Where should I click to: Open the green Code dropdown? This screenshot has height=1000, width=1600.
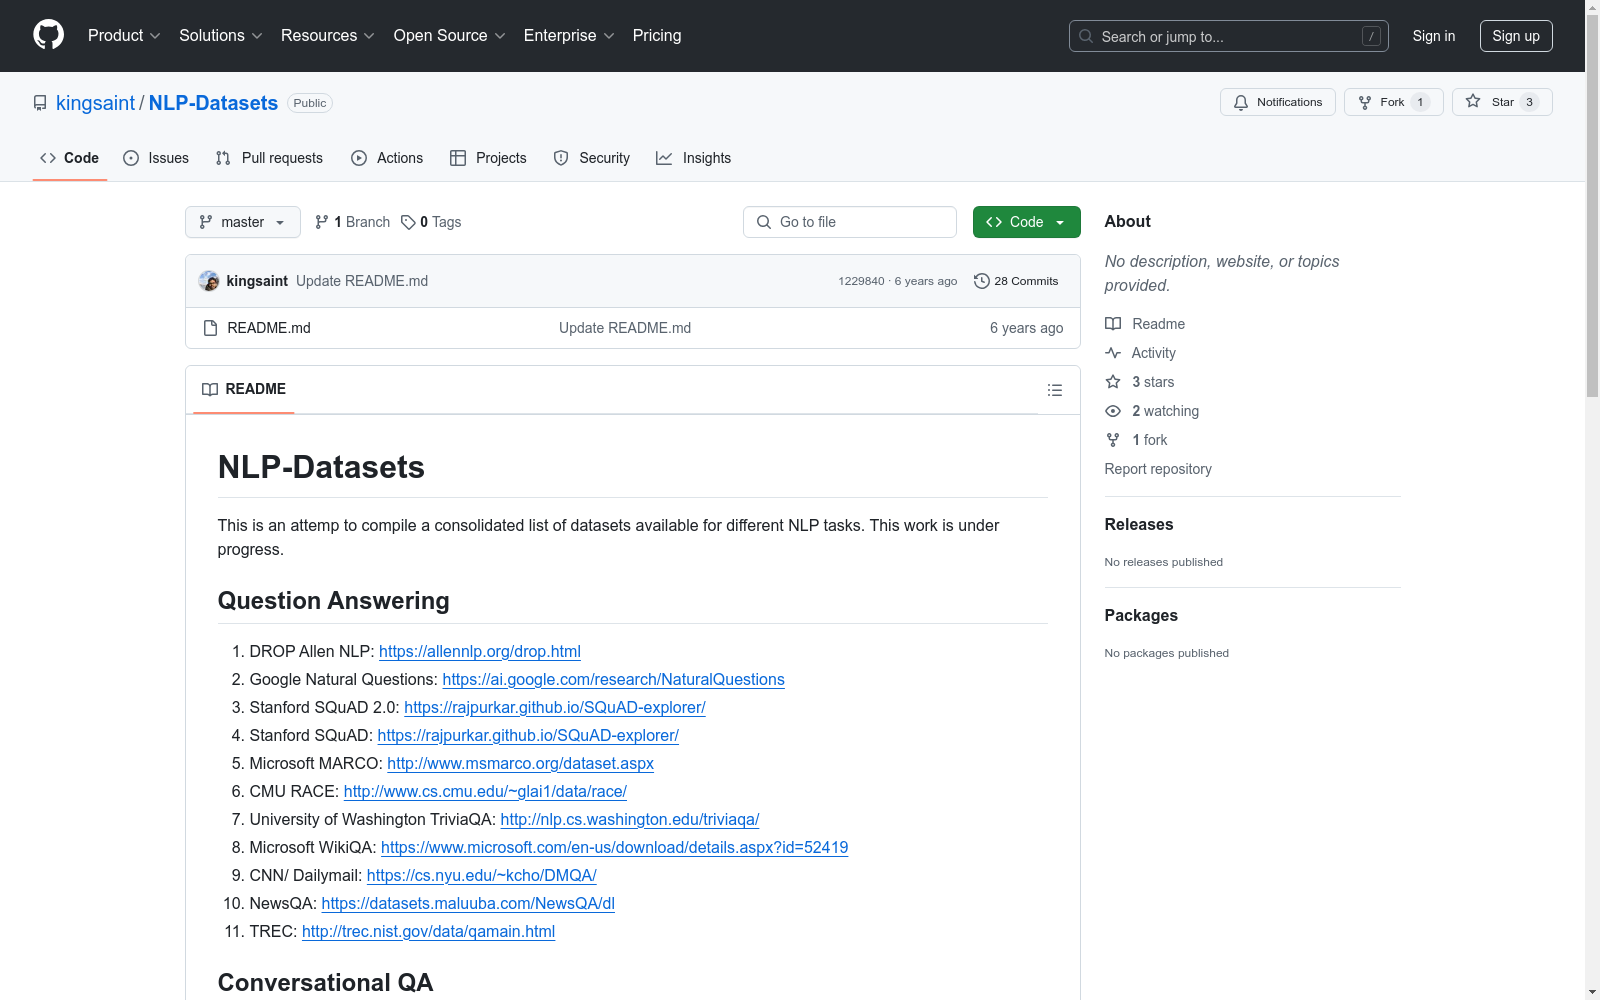click(x=1026, y=222)
